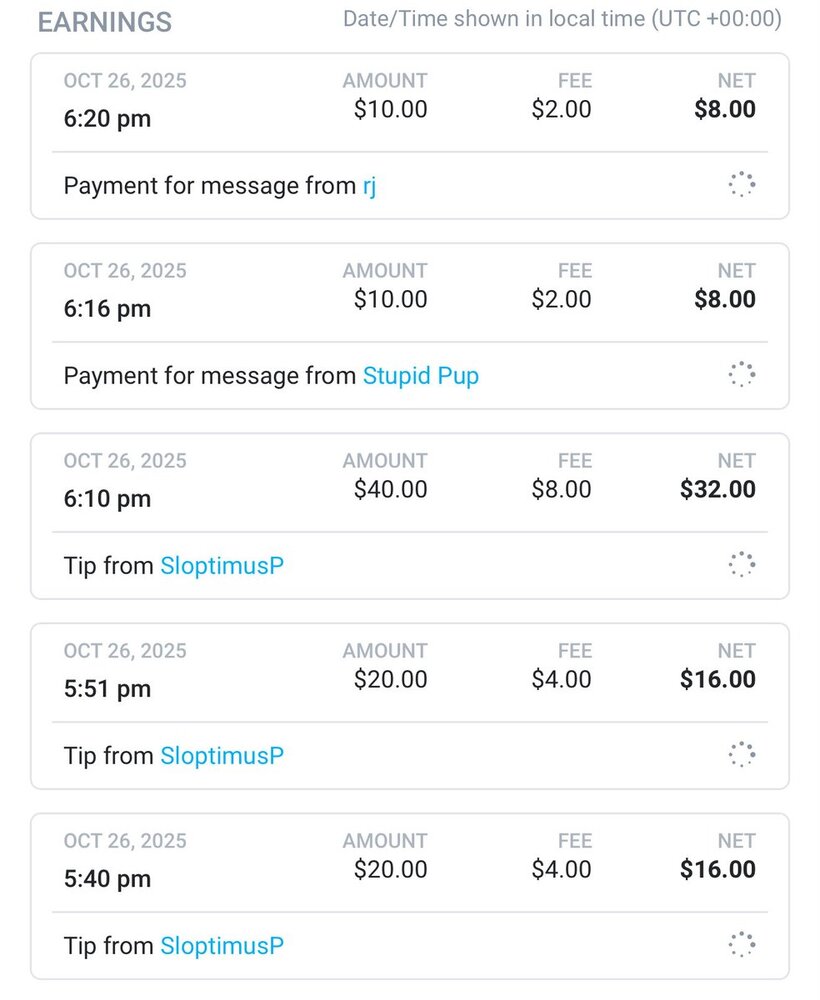Click the 5:51 pm timestamp
The image size is (820, 1000).
coord(107,689)
